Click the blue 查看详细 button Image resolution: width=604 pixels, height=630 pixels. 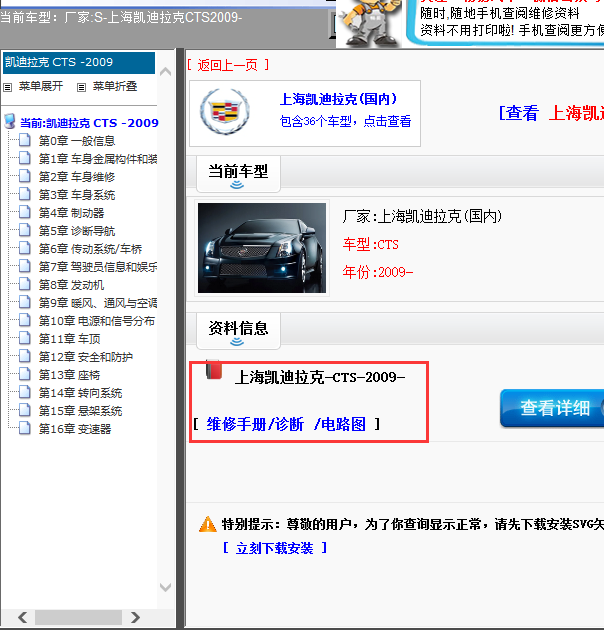pyautogui.click(x=552, y=408)
